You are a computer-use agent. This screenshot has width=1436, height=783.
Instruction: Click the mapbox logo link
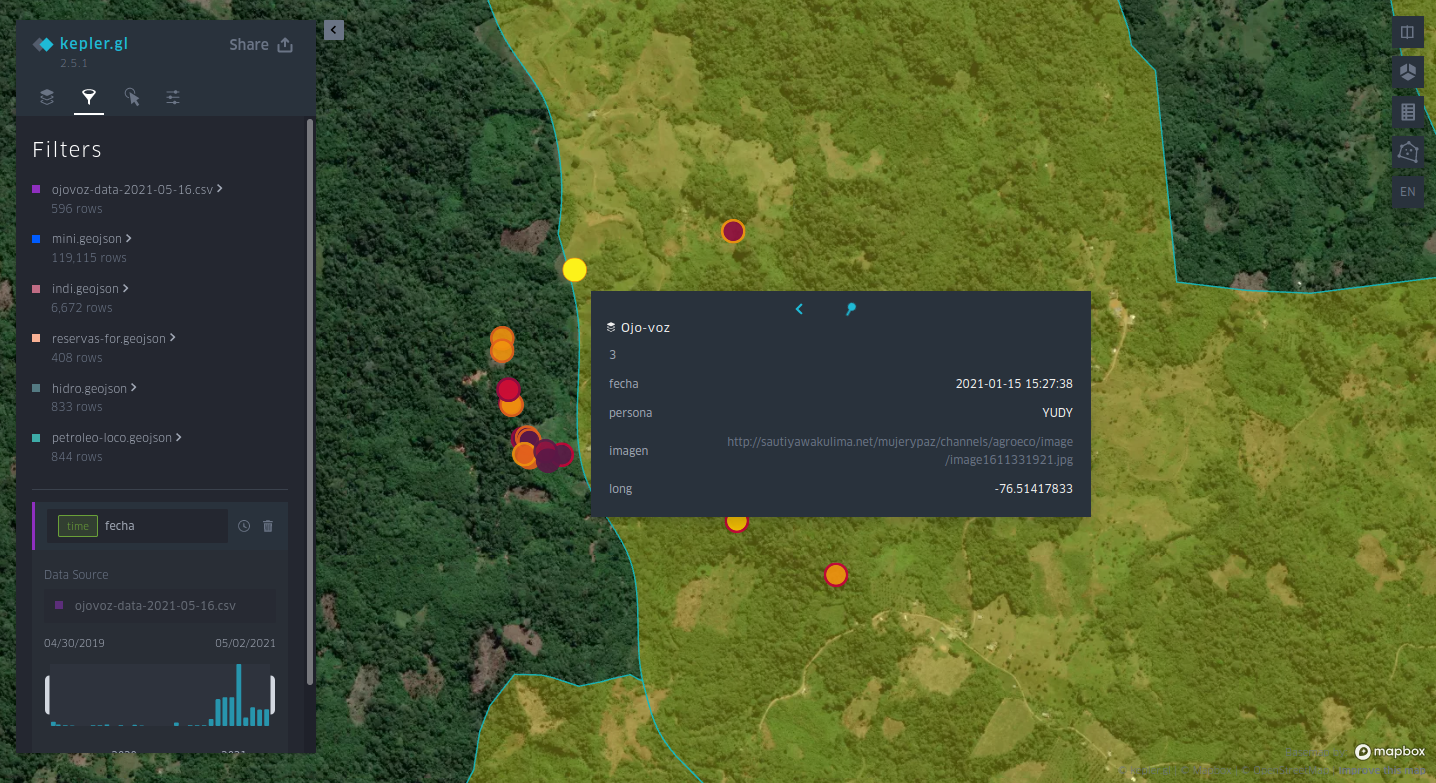pos(1389,752)
